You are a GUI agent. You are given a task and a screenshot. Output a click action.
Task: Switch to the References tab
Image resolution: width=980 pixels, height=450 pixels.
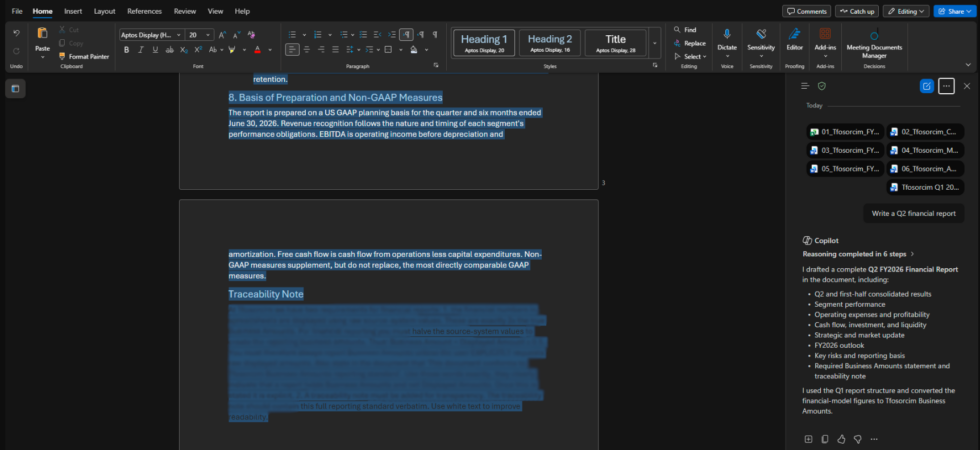[x=144, y=11]
